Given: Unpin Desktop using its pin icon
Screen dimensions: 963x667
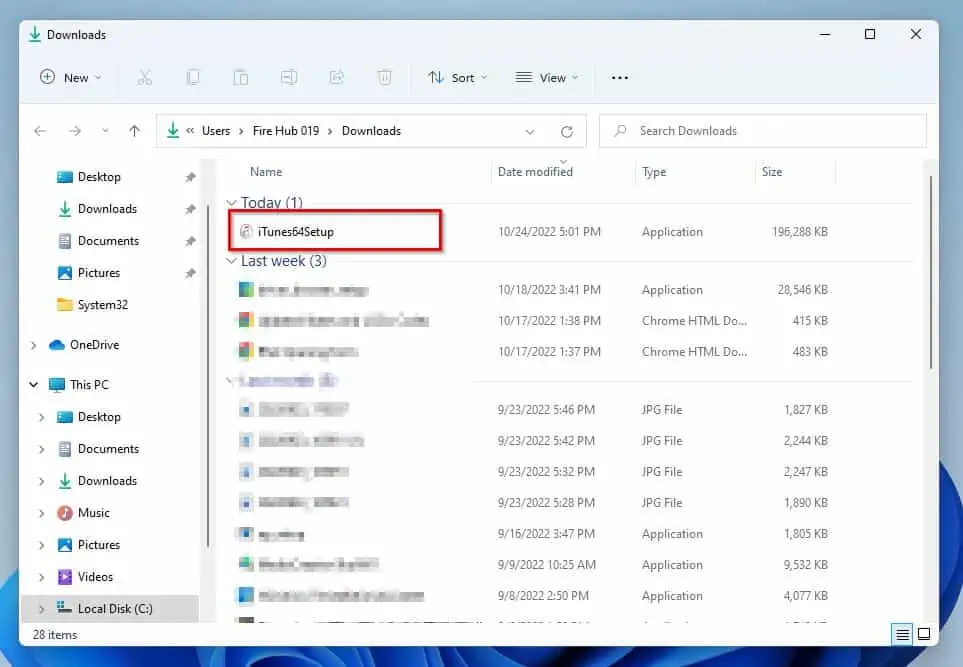Looking at the screenshot, I should pyautogui.click(x=190, y=177).
